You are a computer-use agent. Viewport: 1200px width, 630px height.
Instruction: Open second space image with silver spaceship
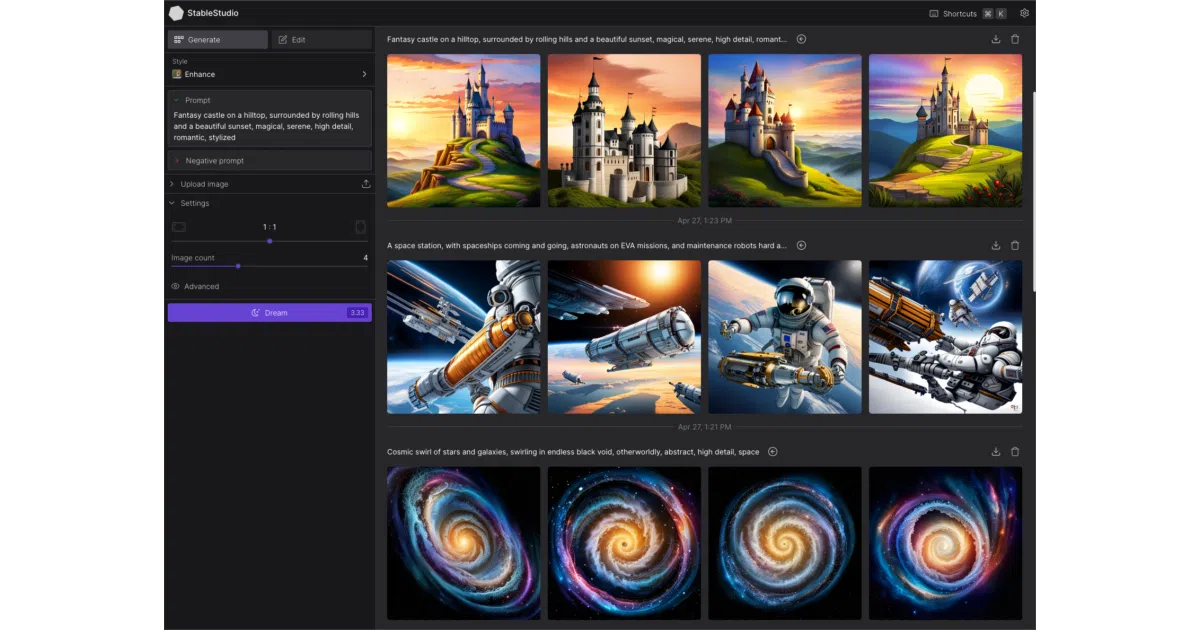tap(624, 337)
